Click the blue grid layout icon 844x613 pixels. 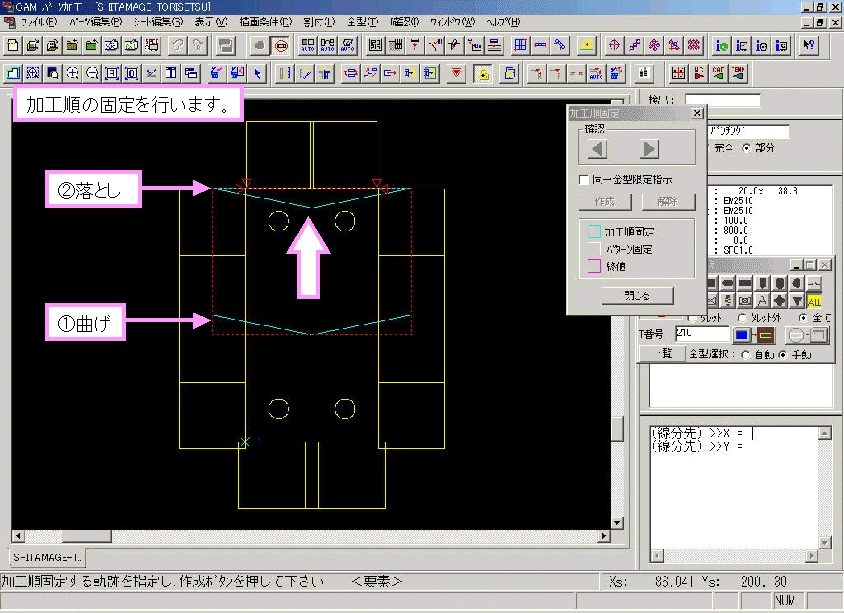pyautogui.click(x=520, y=46)
